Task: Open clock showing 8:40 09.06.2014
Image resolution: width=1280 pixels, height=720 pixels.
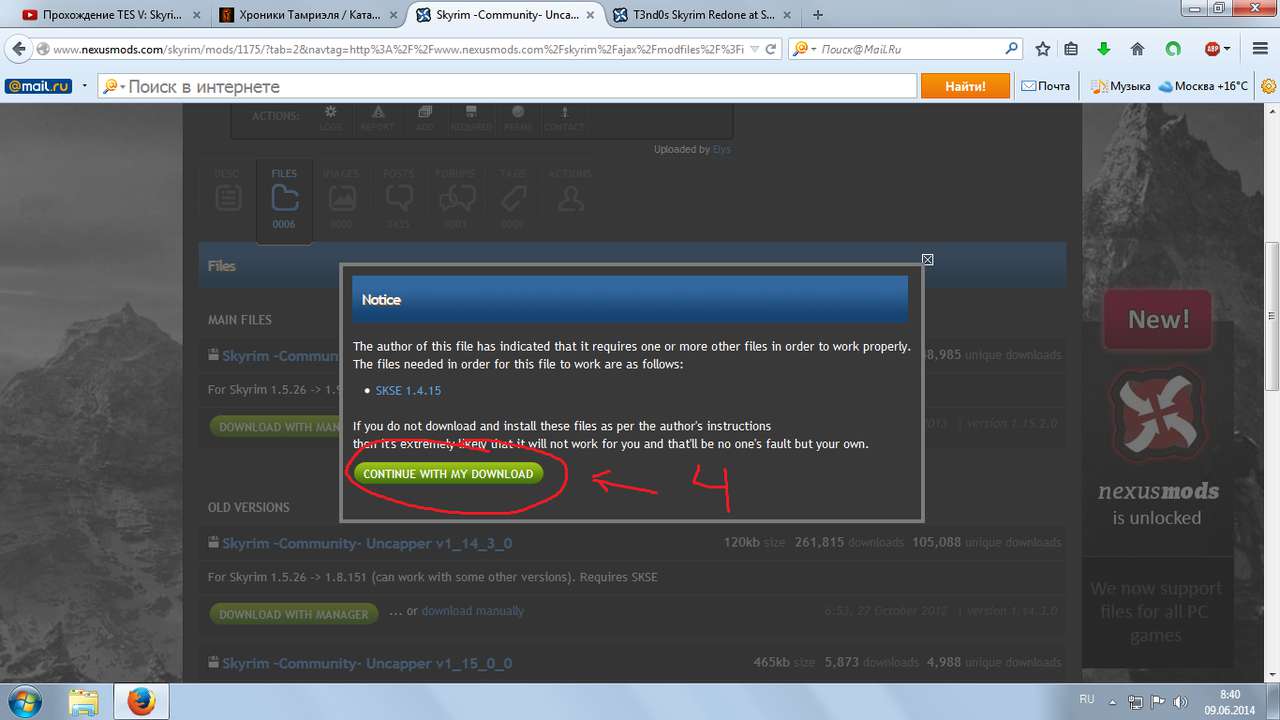Action: (1230, 702)
